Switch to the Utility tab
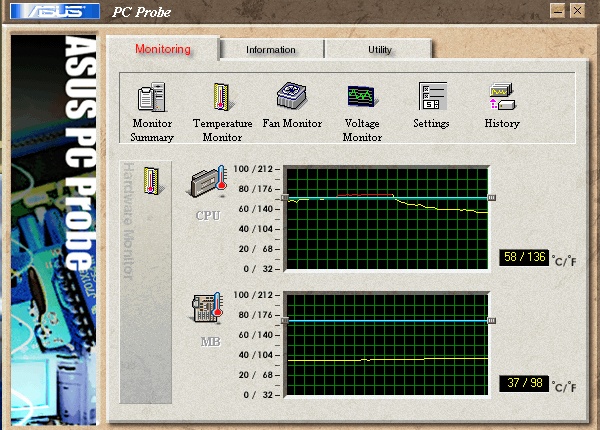Screen dimensions: 600x430 click(380, 50)
